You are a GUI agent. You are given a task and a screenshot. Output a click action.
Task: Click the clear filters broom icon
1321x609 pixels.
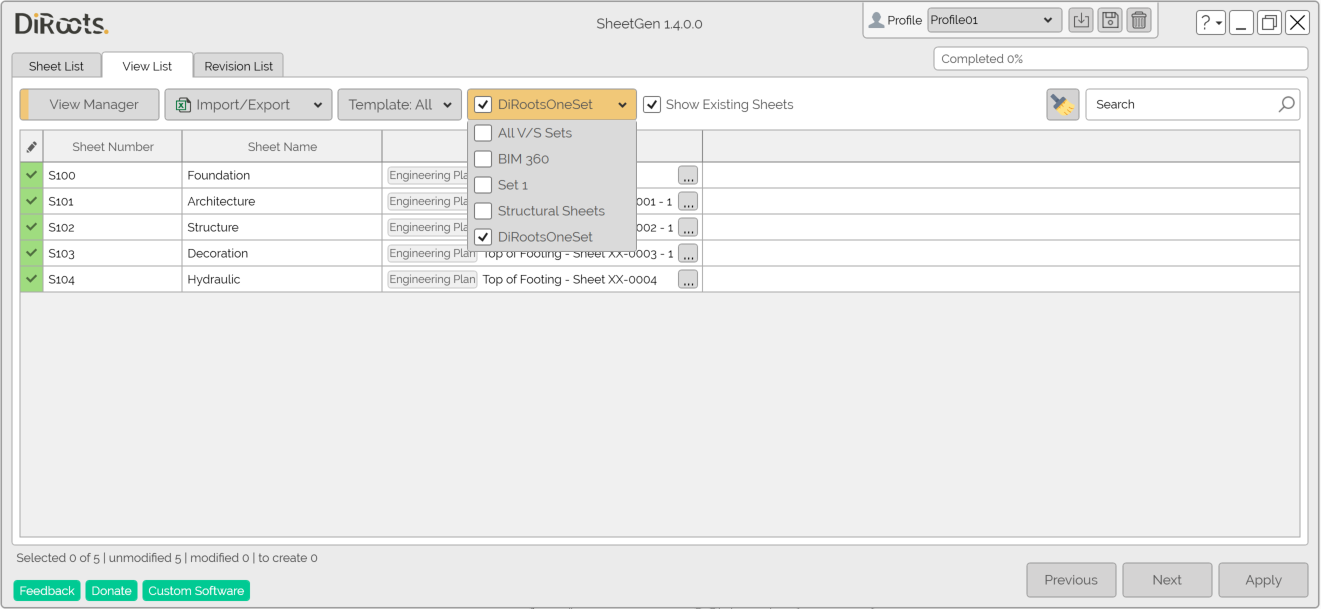(1062, 104)
